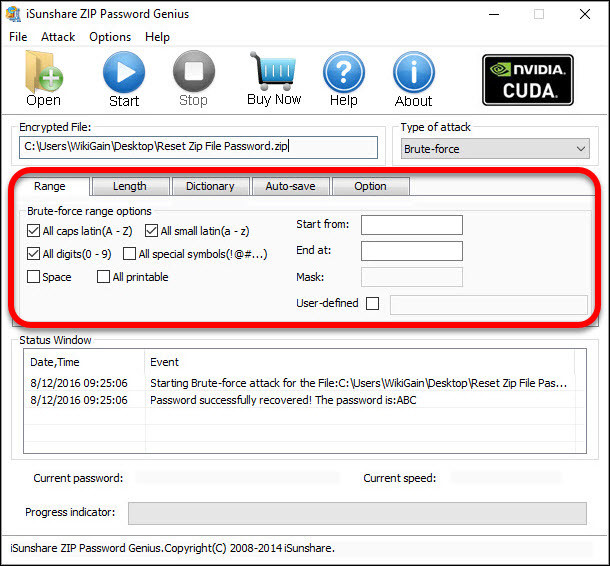Click the Help question mark icon
This screenshot has width=610, height=566.
[344, 79]
